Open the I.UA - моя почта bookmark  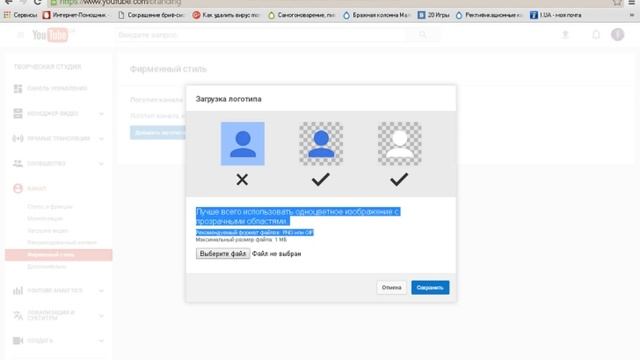(x=556, y=15)
